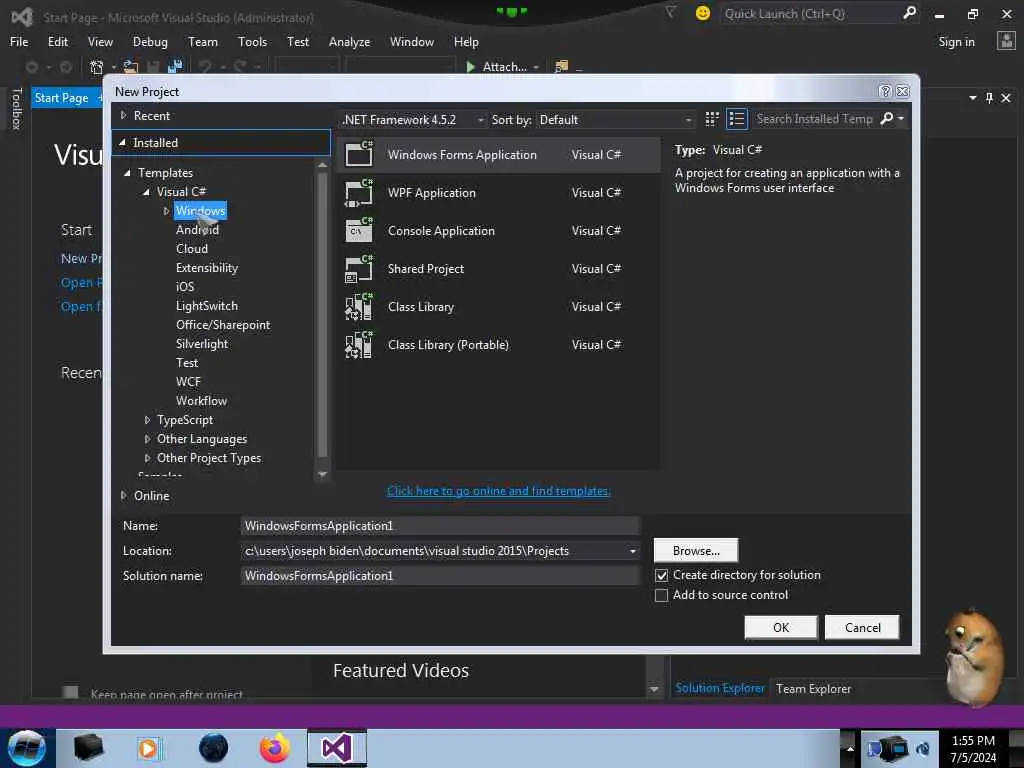Click the project Name input field
The width and height of the screenshot is (1024, 768).
(x=440, y=526)
